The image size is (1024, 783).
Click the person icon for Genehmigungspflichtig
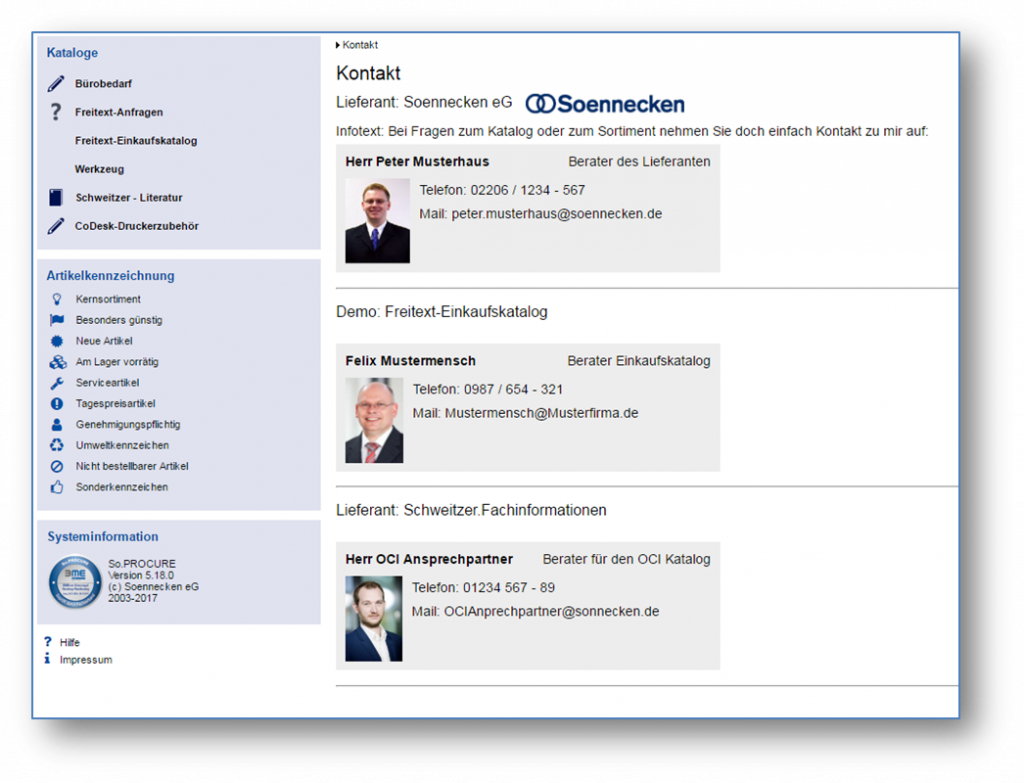[x=57, y=424]
